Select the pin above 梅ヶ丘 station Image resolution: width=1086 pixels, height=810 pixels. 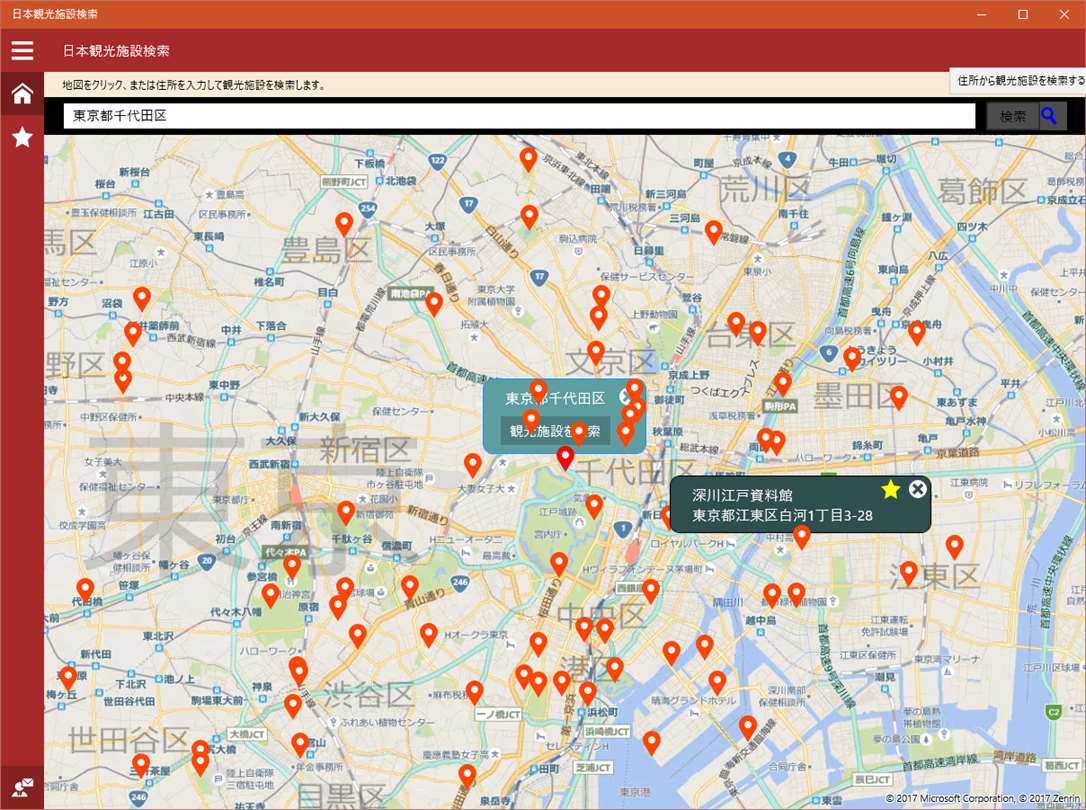(x=68, y=677)
